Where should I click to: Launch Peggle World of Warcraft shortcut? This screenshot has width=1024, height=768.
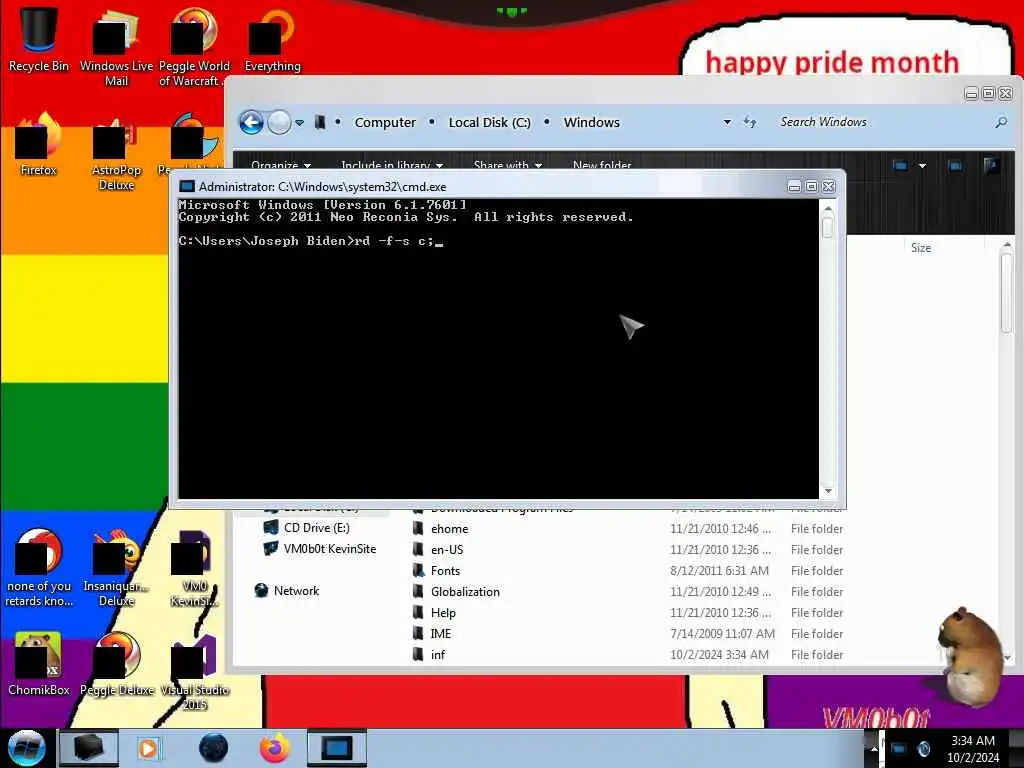194,47
